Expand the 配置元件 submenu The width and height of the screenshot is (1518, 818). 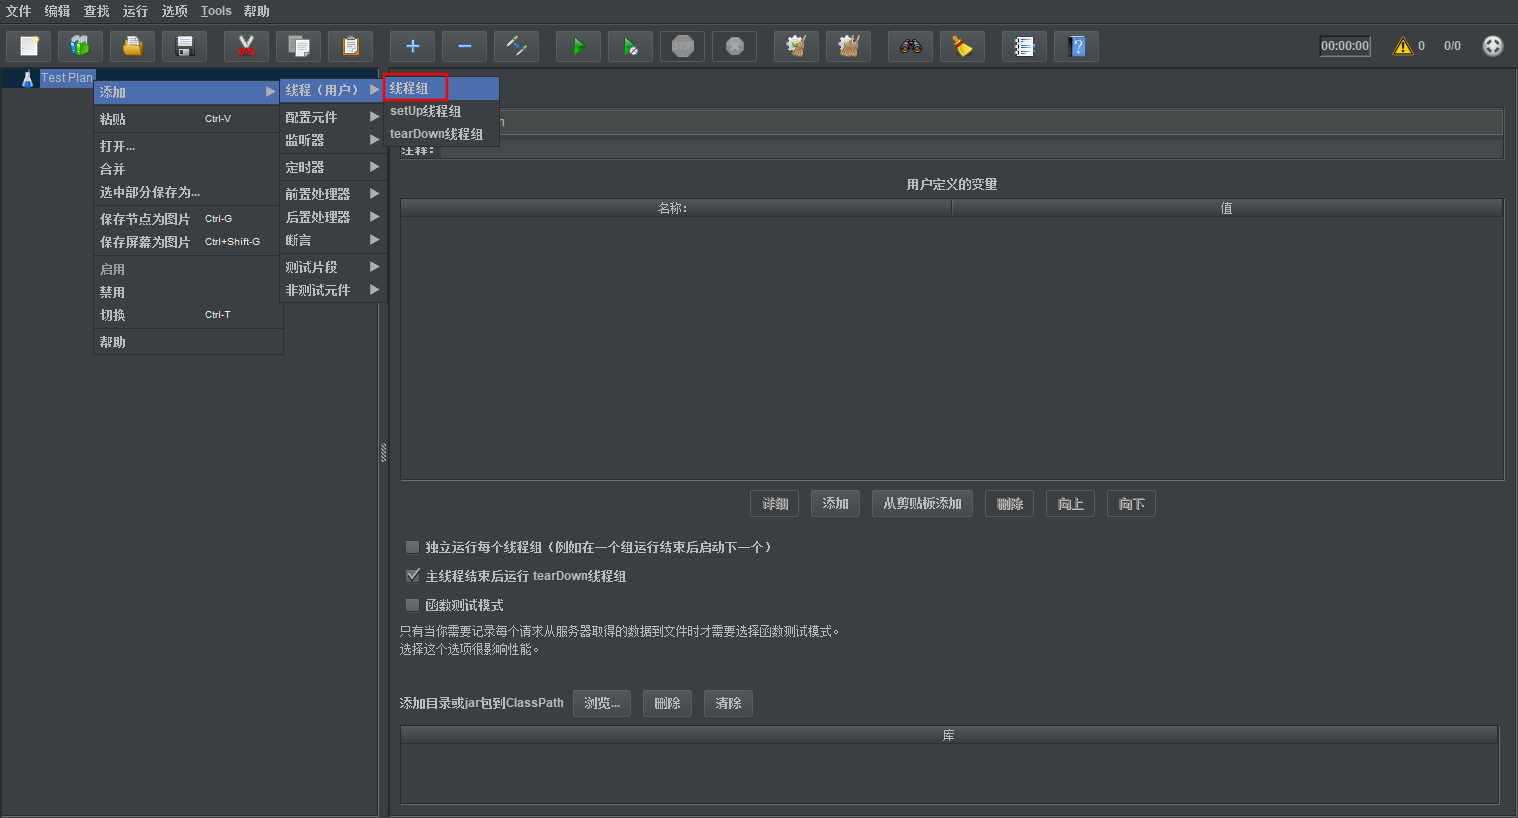[333, 117]
